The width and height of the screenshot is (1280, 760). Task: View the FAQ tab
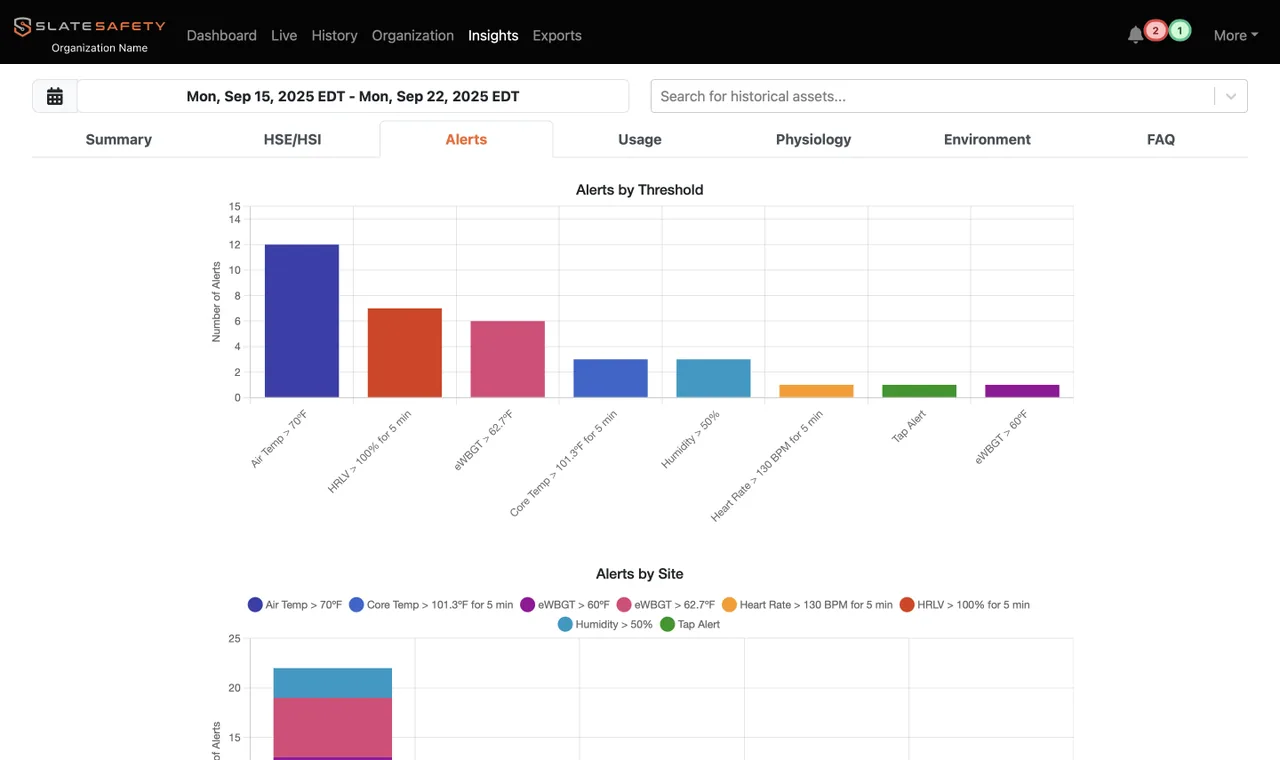tap(1161, 139)
